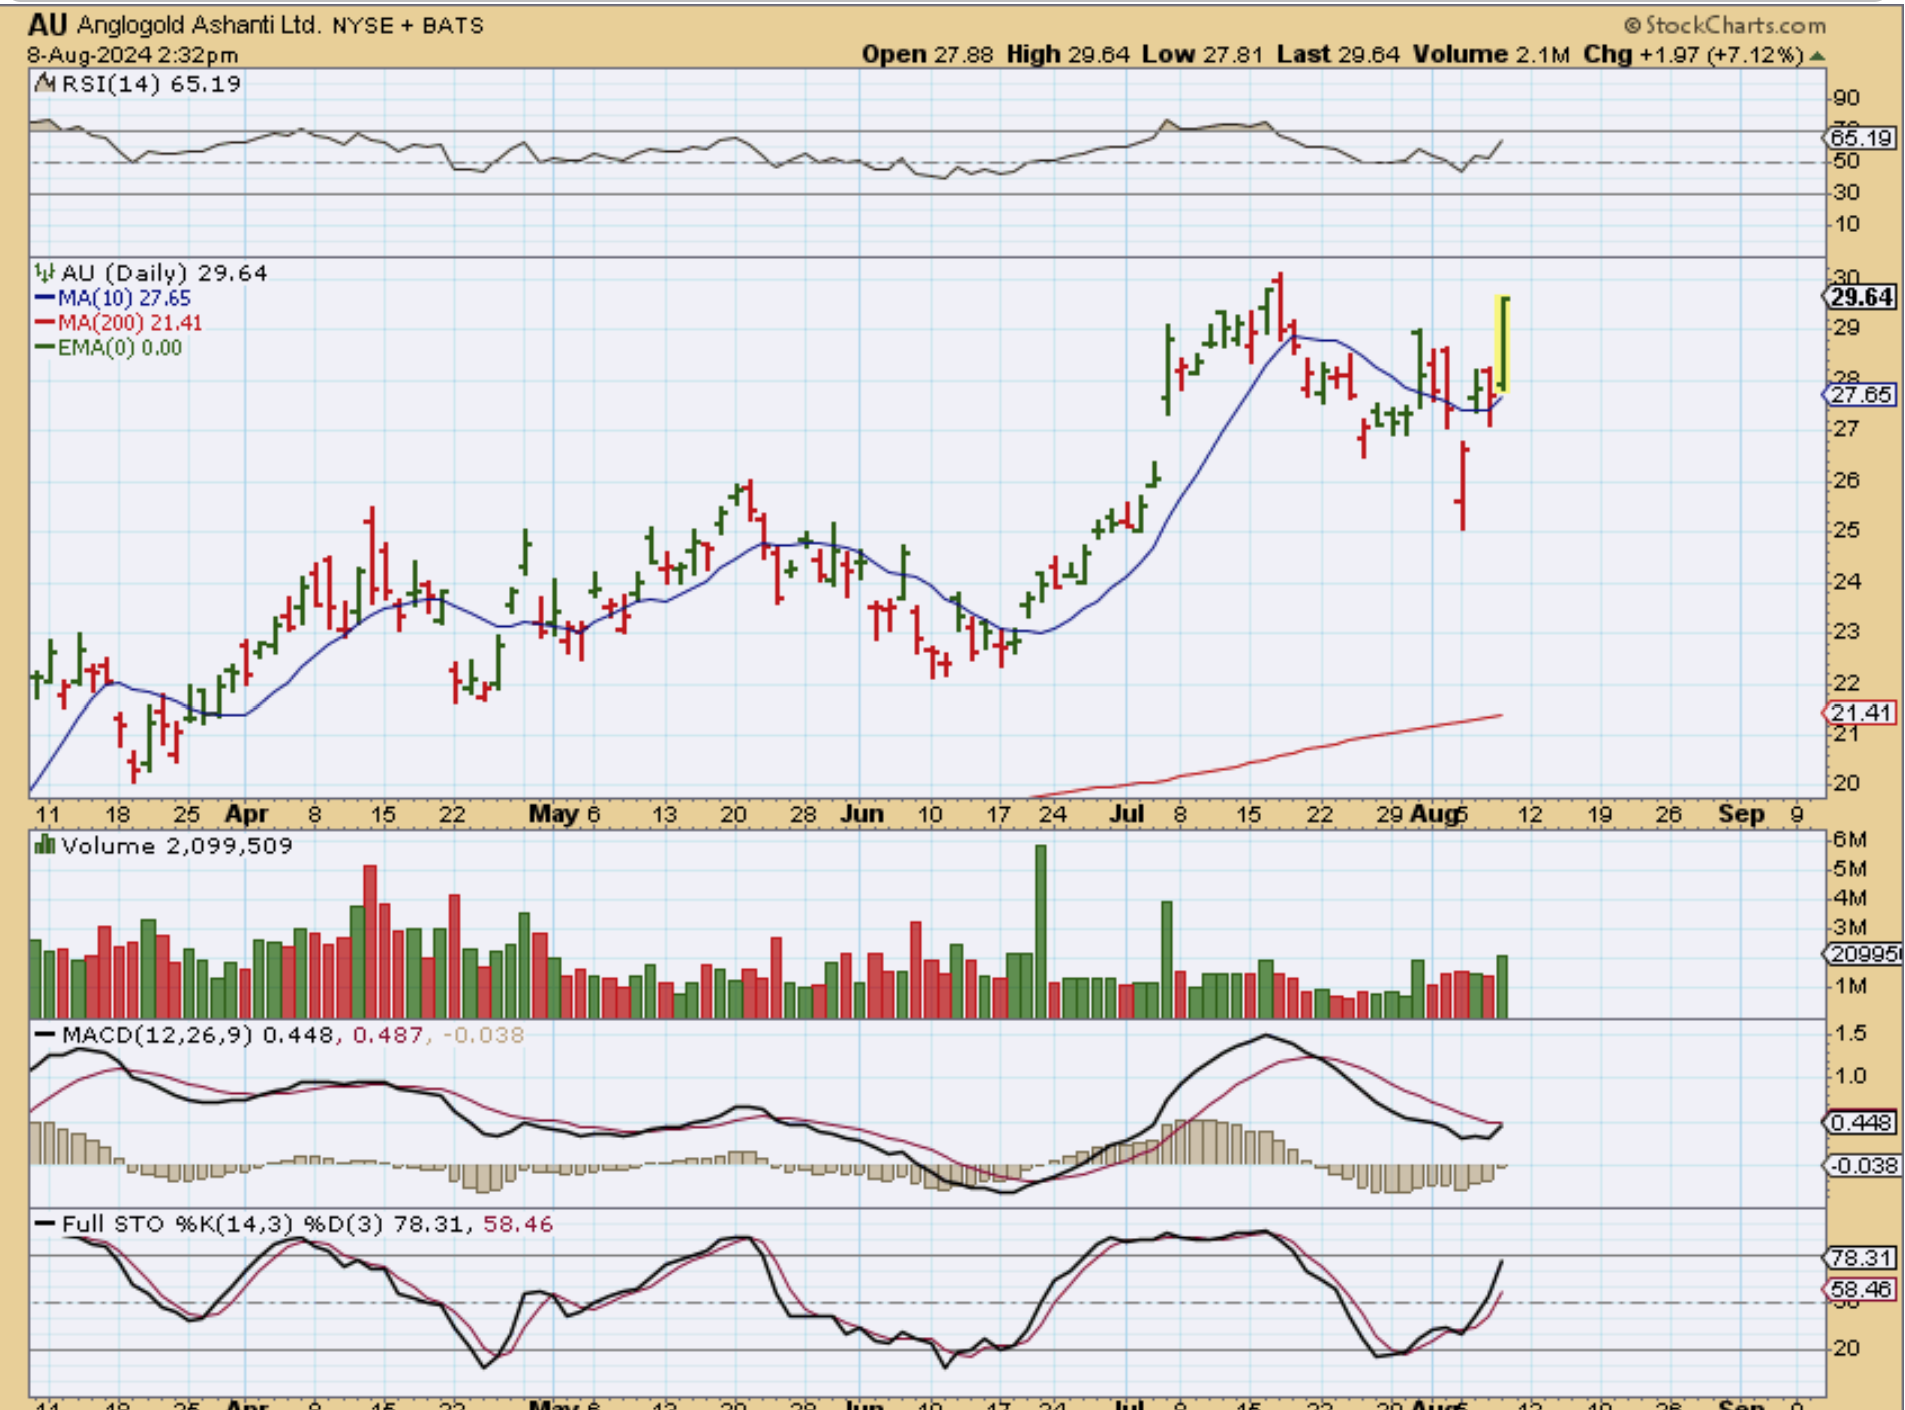Click the 0.487 signal value in MACD title
The image size is (1905, 1410).
point(388,1035)
